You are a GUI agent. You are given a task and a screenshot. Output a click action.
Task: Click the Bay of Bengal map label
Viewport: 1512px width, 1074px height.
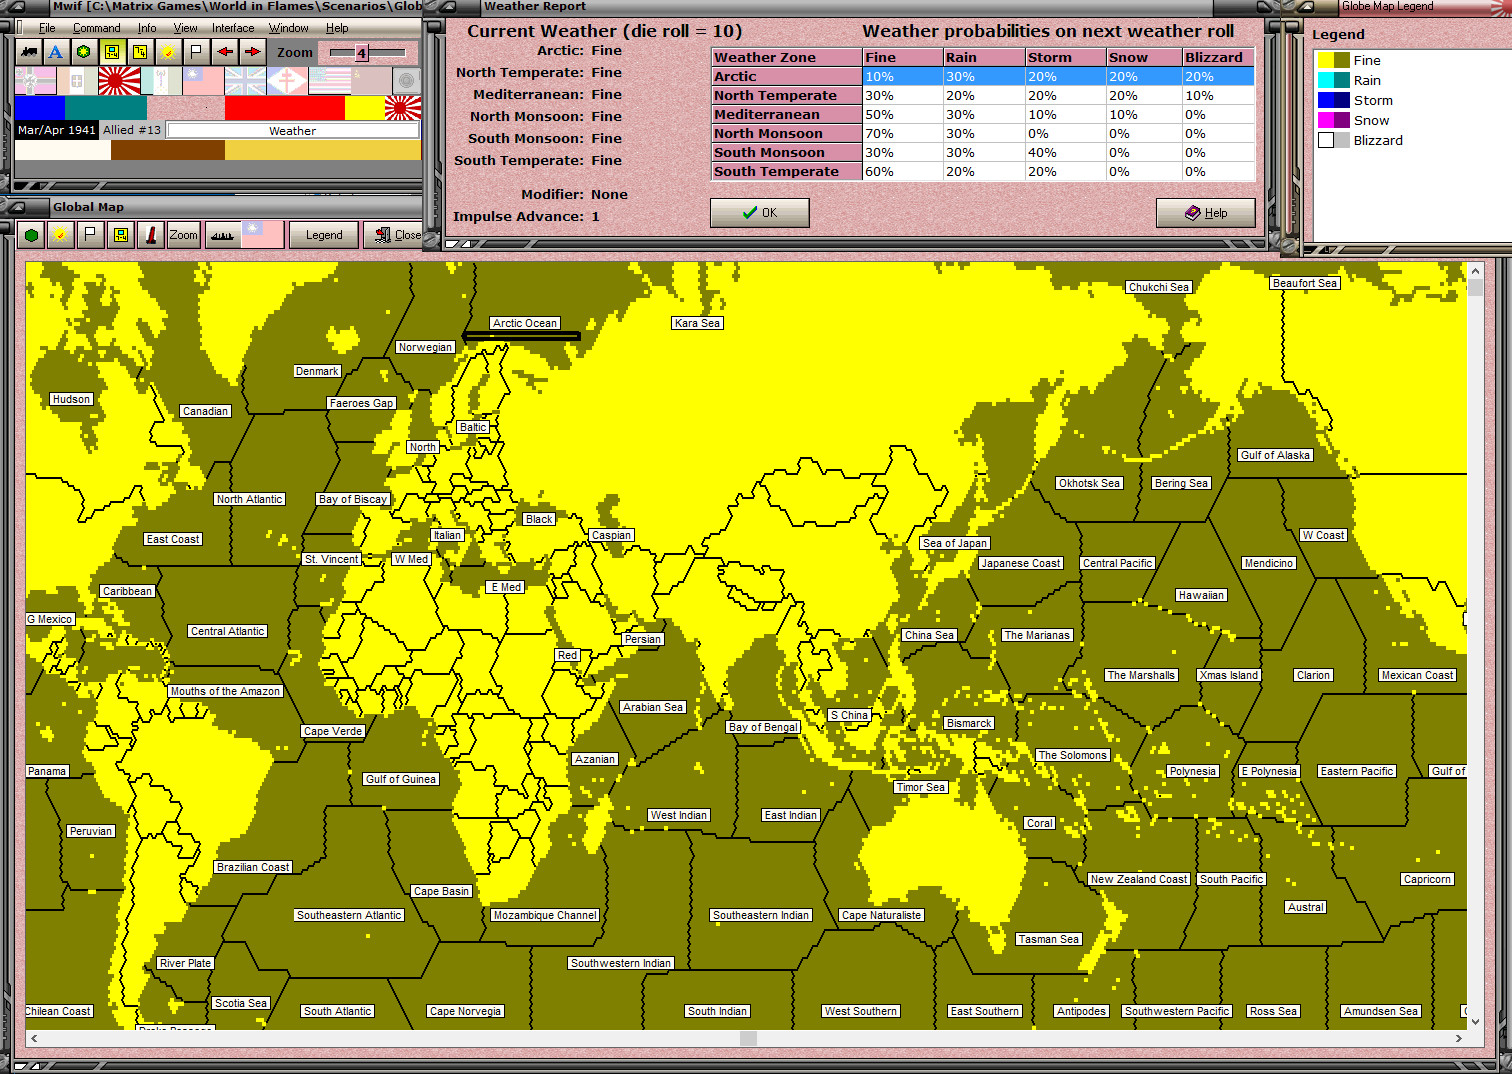tap(764, 727)
